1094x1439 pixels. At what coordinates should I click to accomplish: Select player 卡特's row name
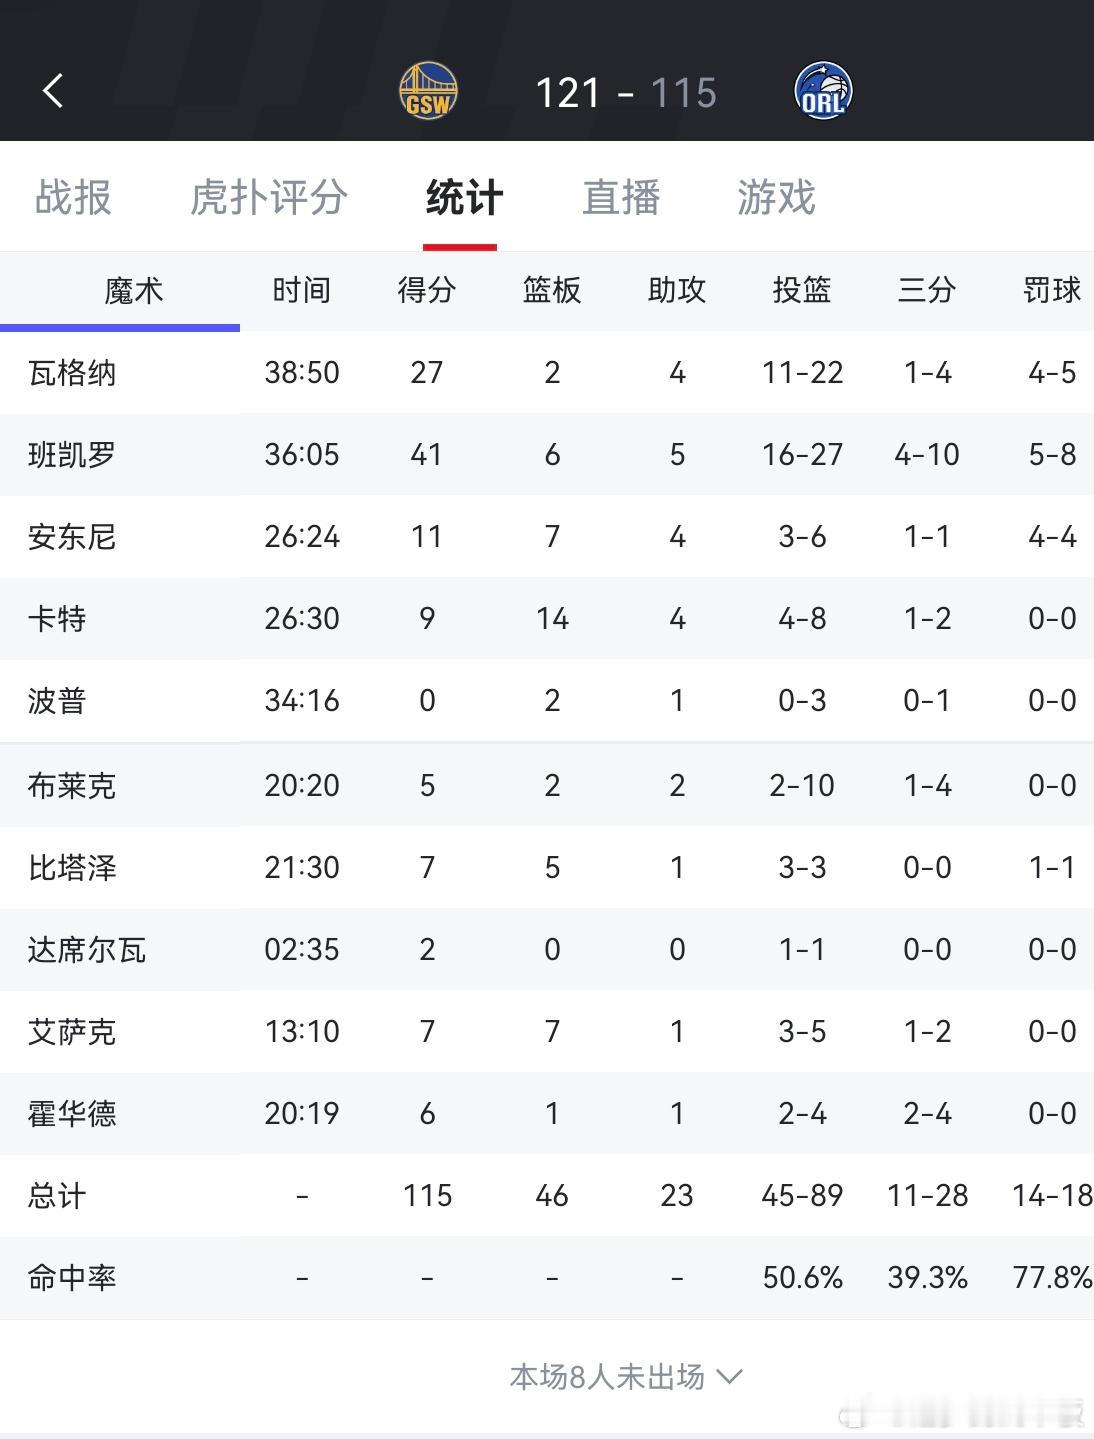tap(57, 619)
